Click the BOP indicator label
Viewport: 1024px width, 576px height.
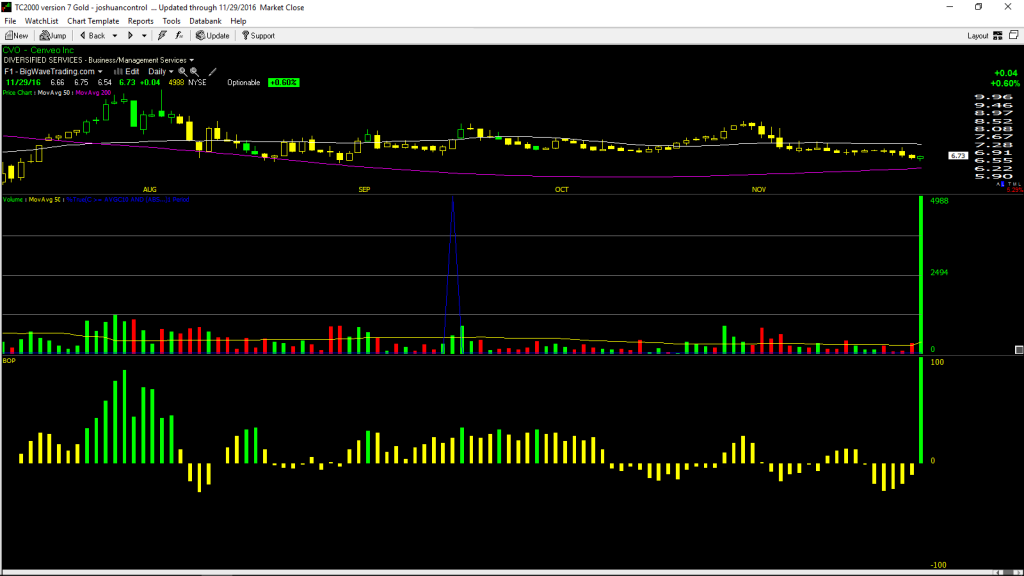click(9, 360)
